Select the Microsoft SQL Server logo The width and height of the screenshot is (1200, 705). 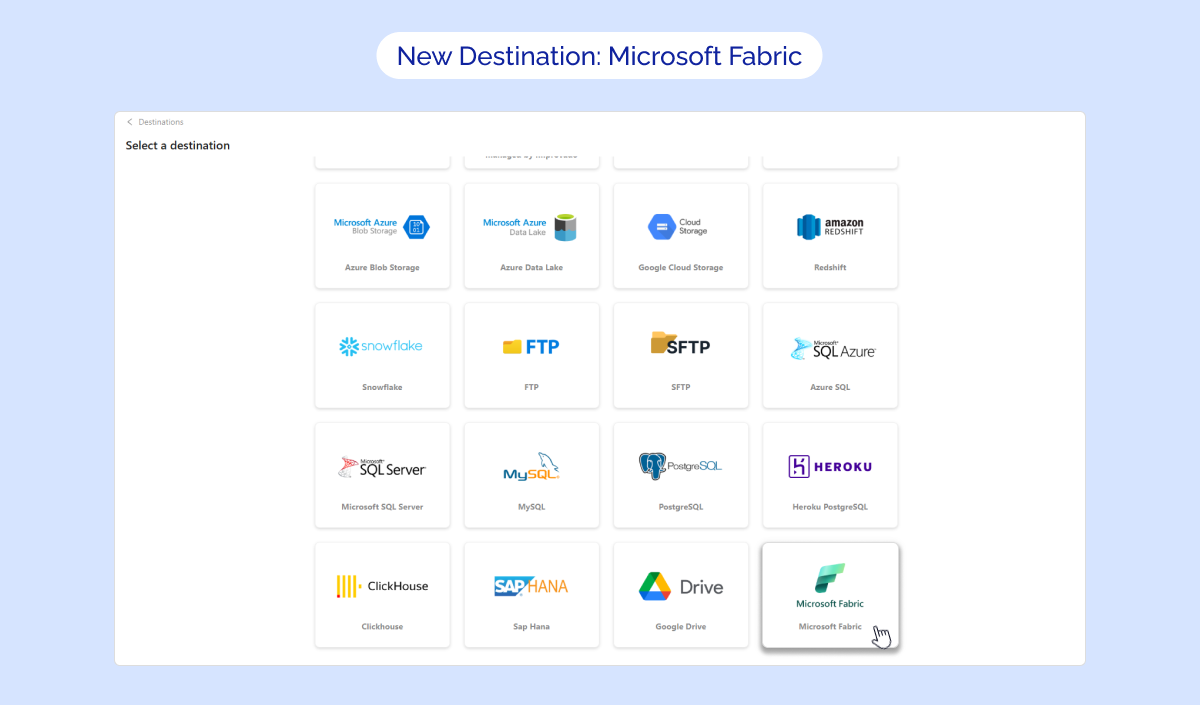coord(382,467)
